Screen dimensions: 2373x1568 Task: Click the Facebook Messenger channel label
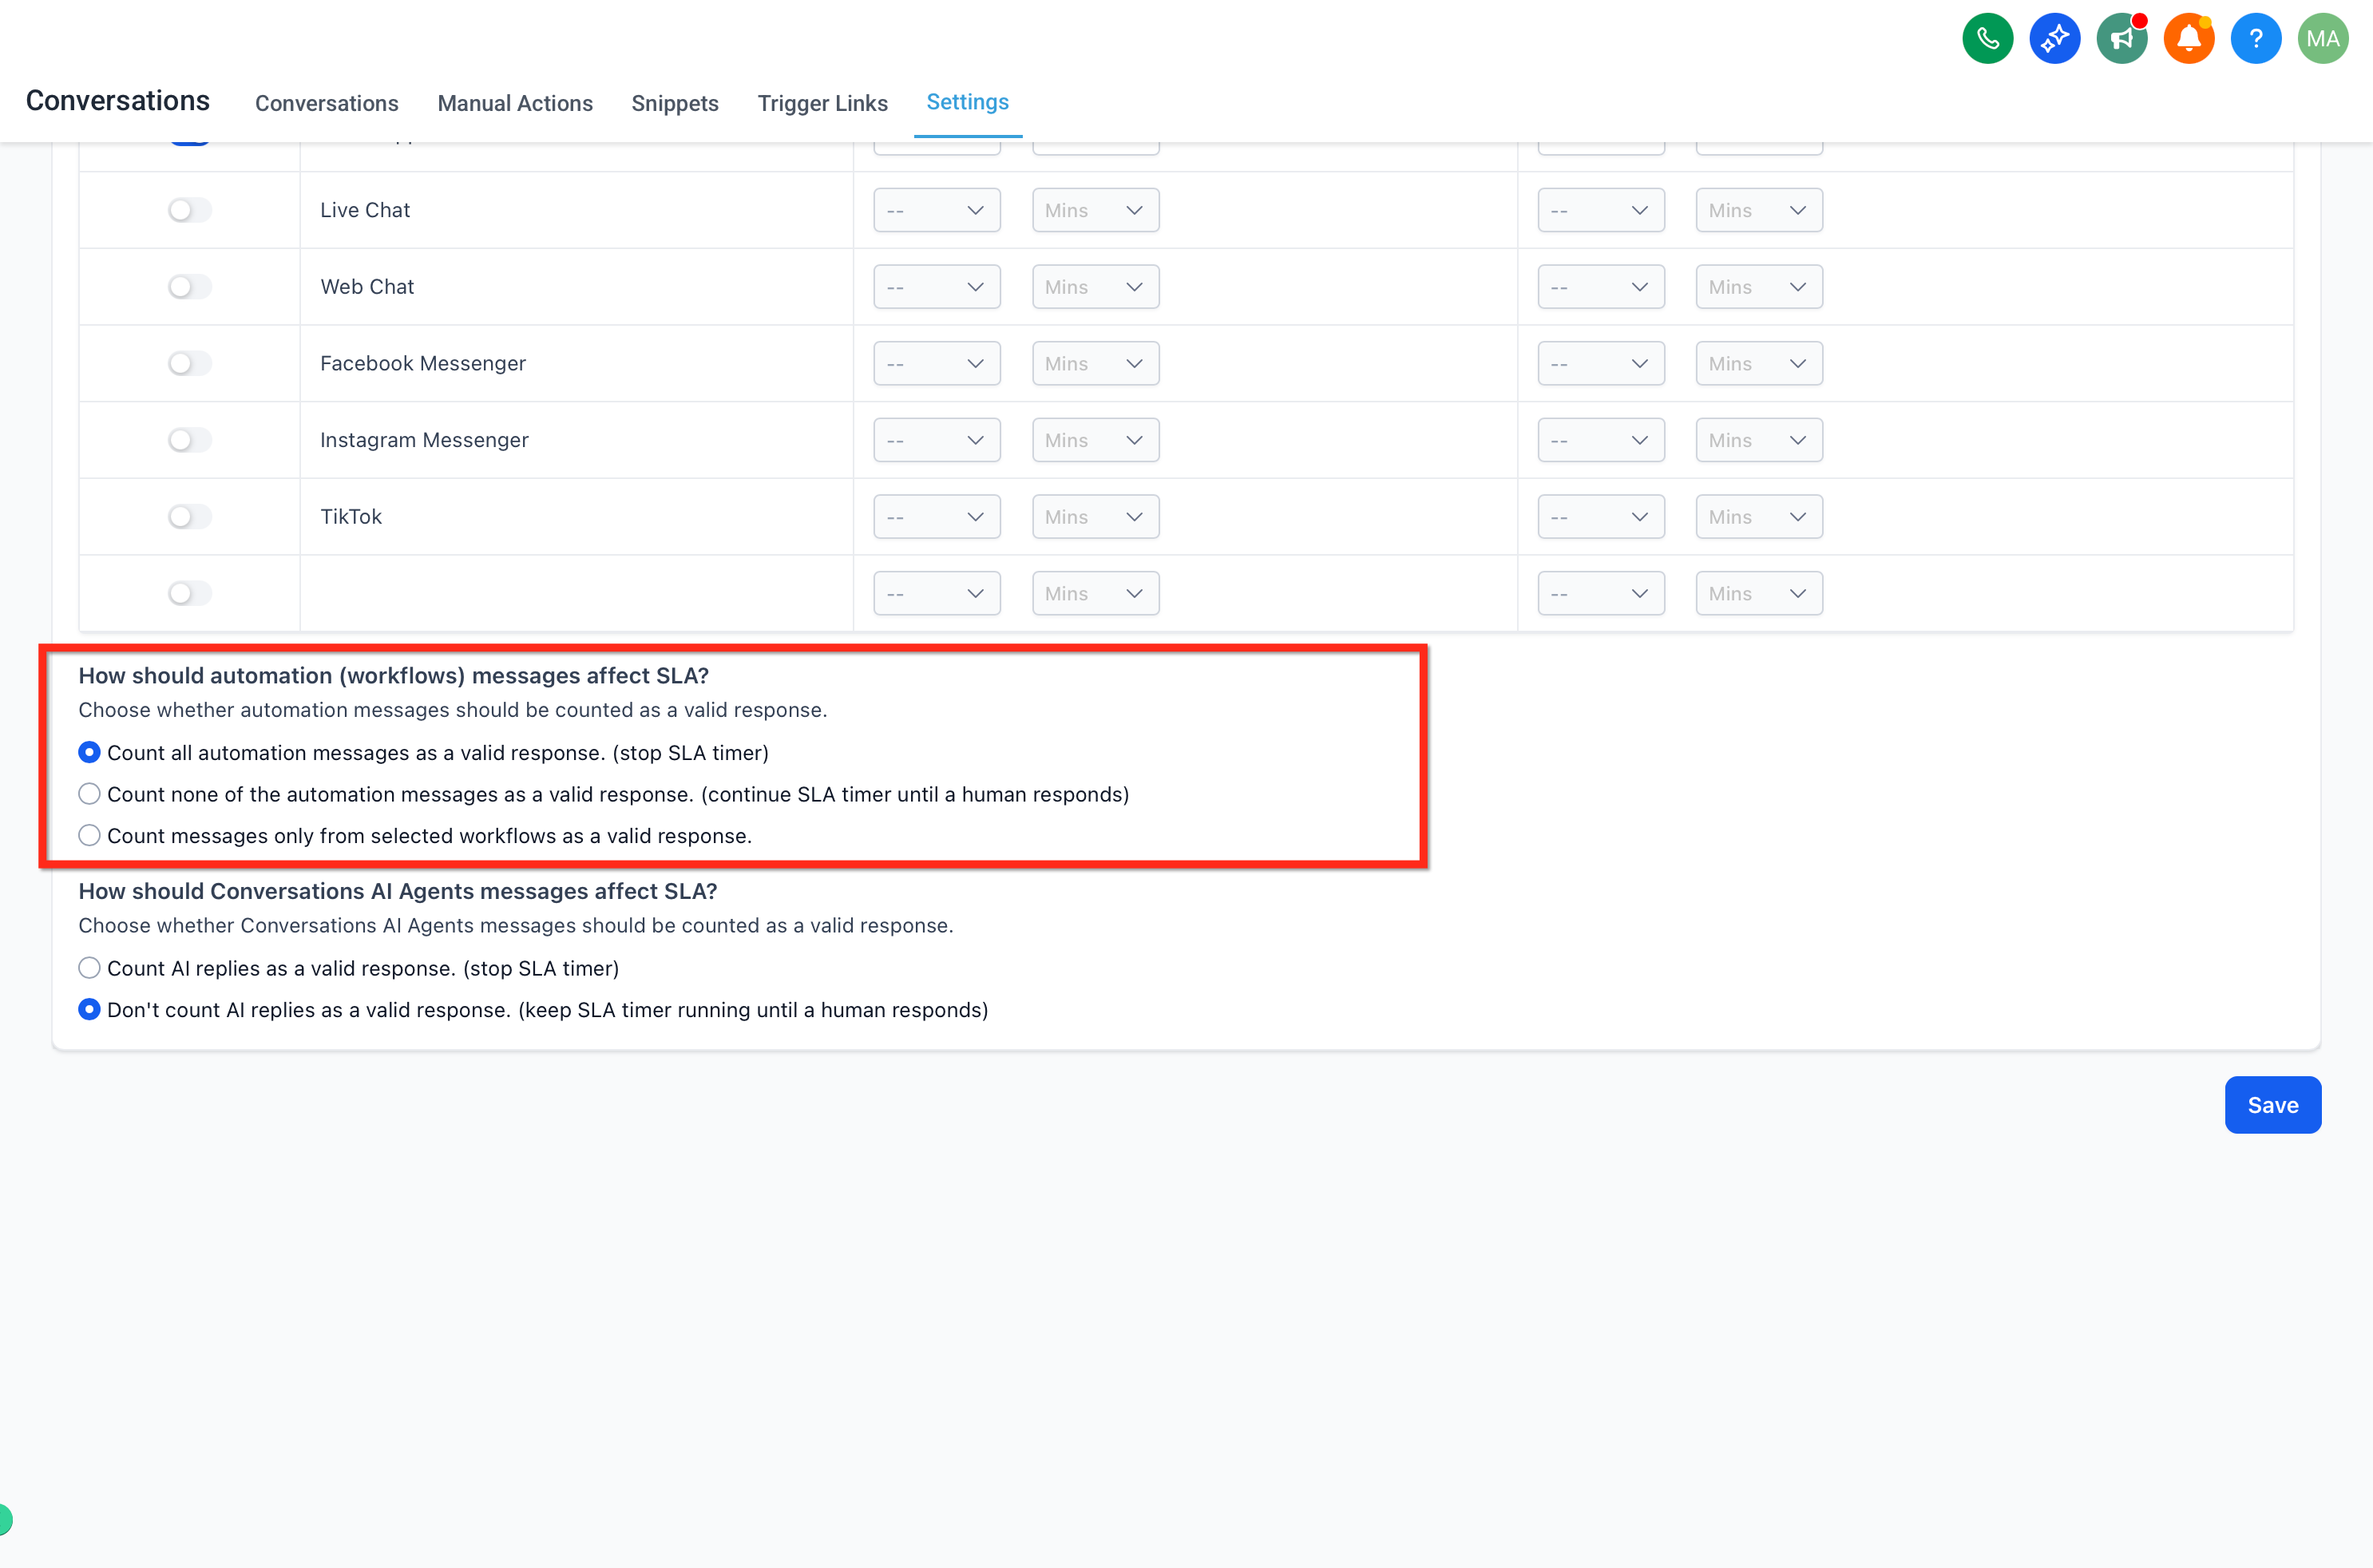423,363
